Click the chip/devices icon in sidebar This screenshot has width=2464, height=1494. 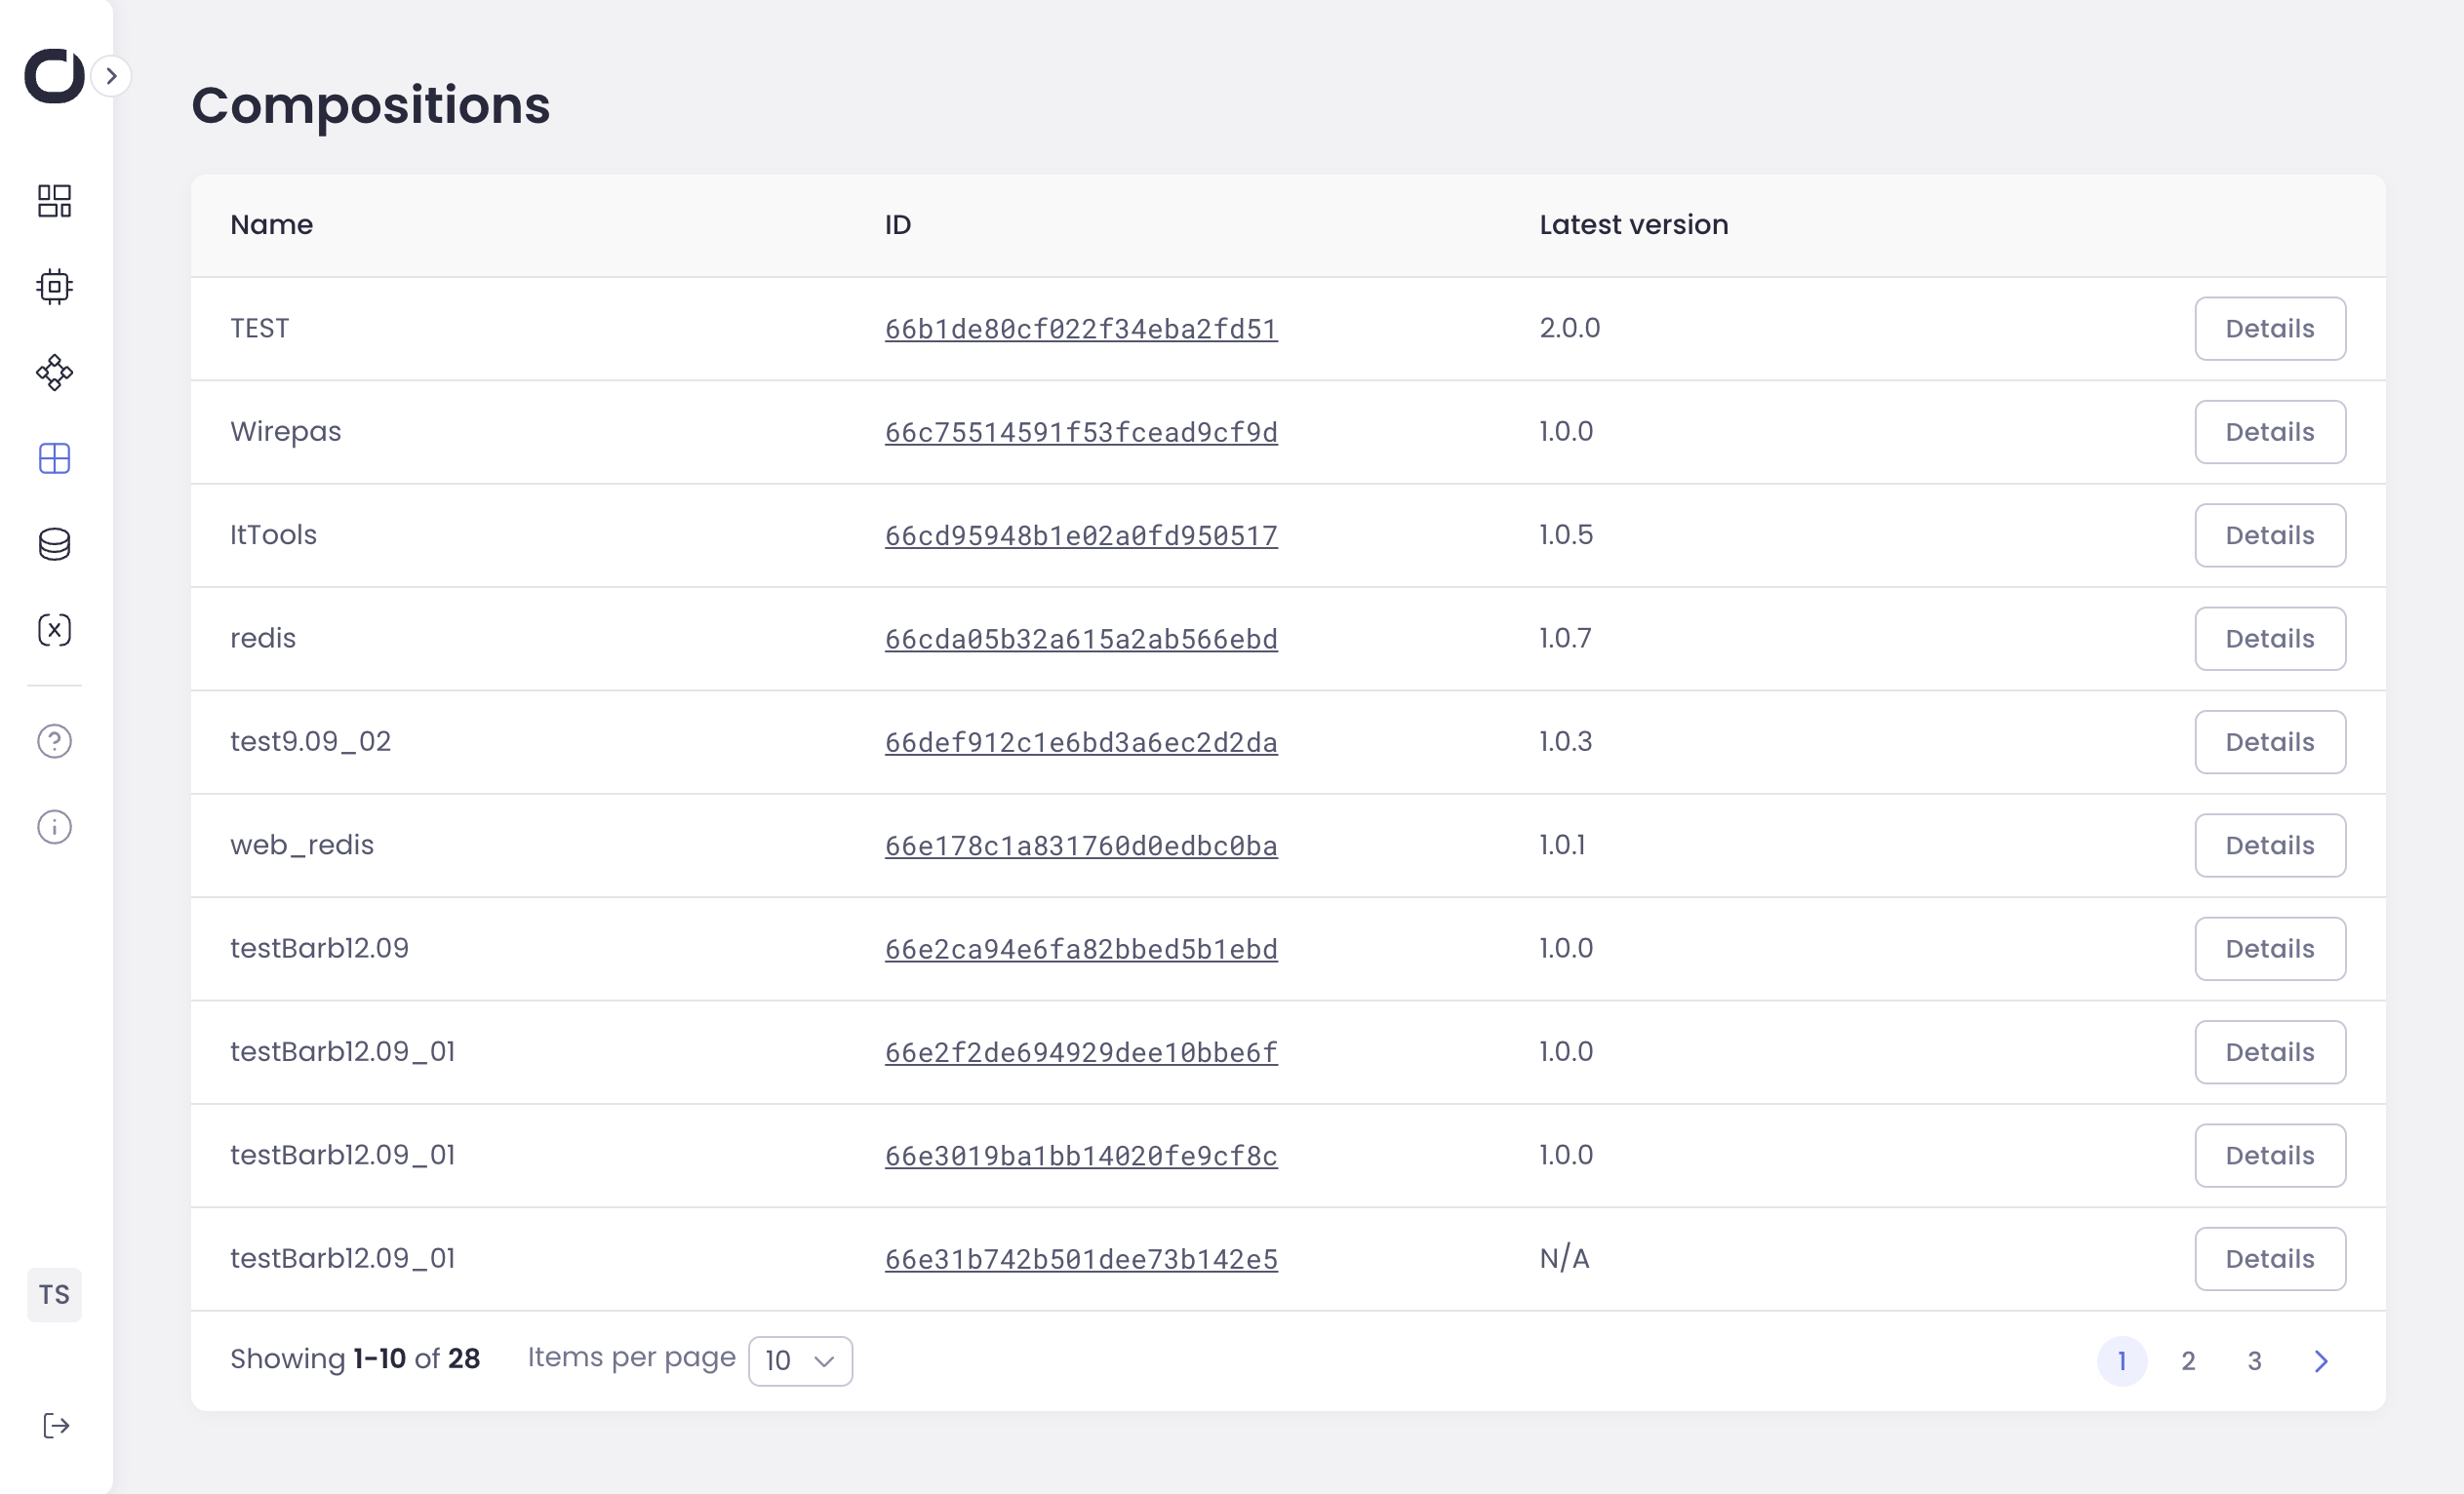tap(54, 287)
